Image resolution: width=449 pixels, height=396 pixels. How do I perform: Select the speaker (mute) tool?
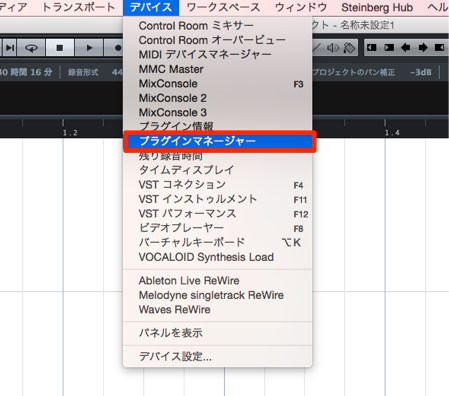[333, 48]
